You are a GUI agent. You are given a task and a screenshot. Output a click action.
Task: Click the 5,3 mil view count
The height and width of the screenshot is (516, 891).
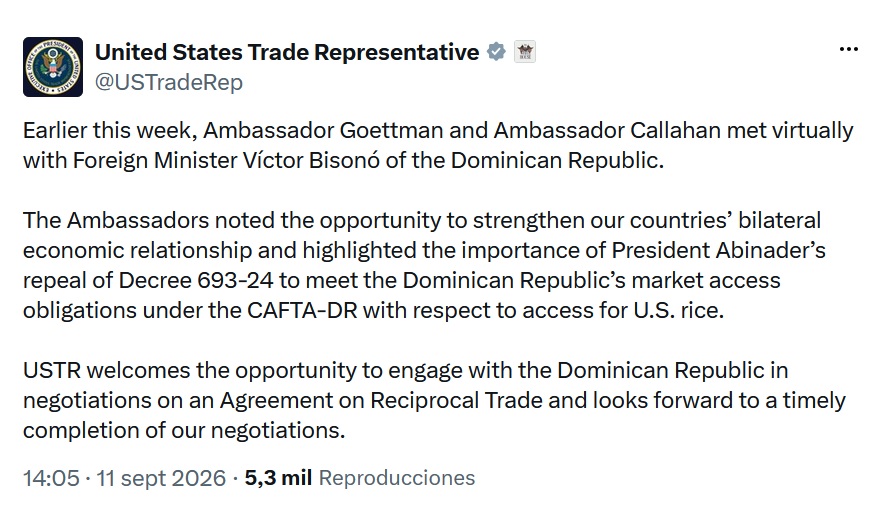(x=278, y=478)
